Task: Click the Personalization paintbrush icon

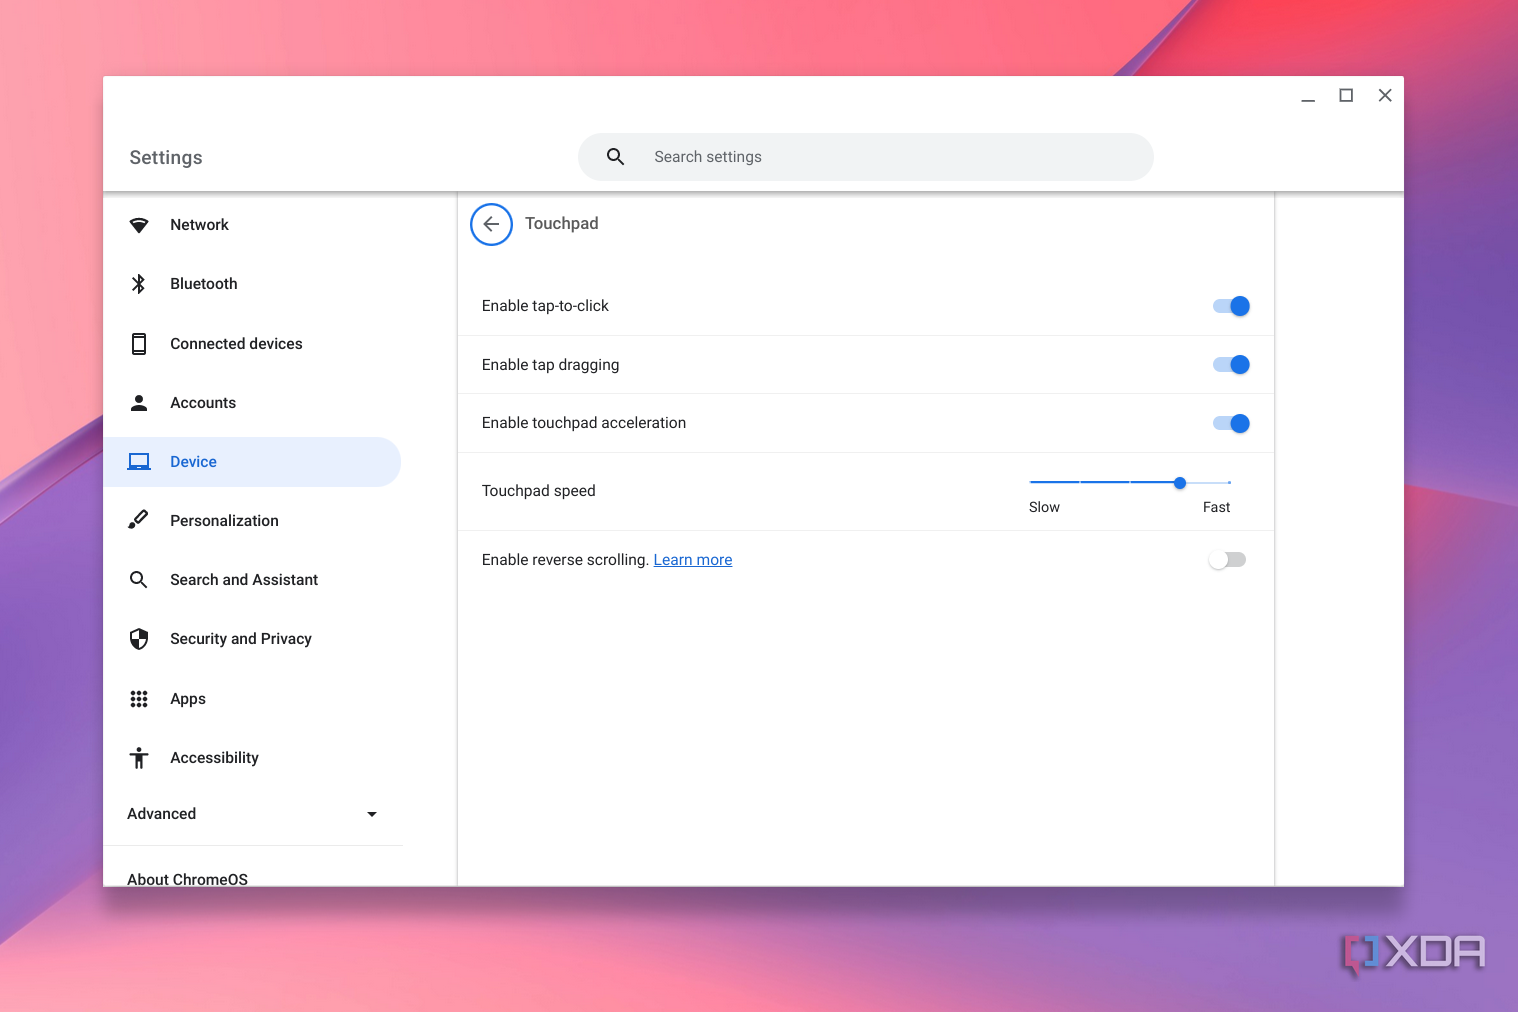Action: [x=139, y=520]
